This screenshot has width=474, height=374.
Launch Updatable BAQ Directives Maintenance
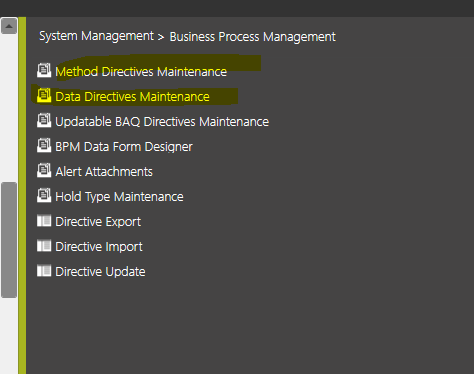(162, 122)
